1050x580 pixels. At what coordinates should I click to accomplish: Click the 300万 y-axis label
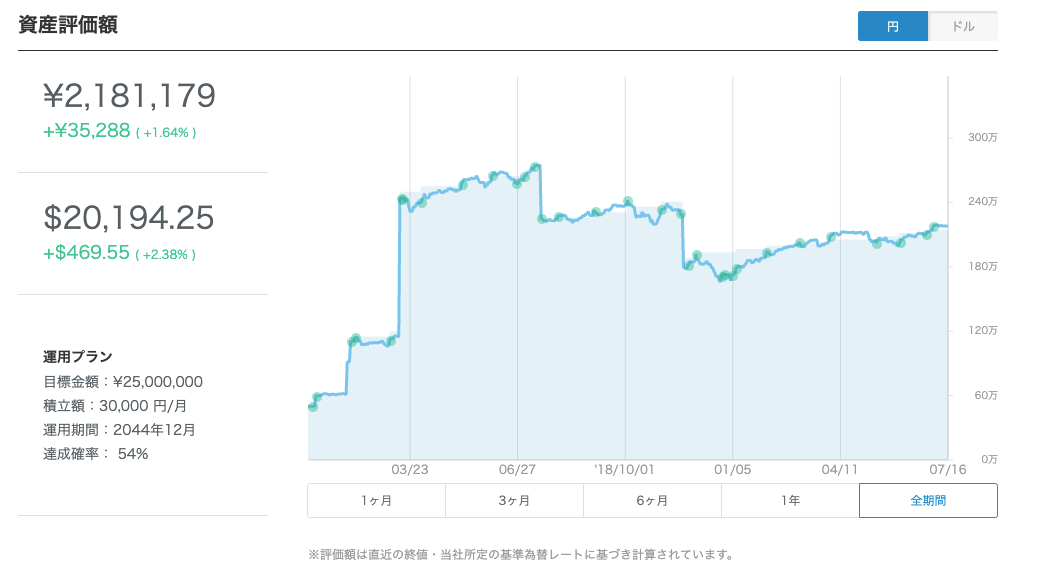click(984, 138)
